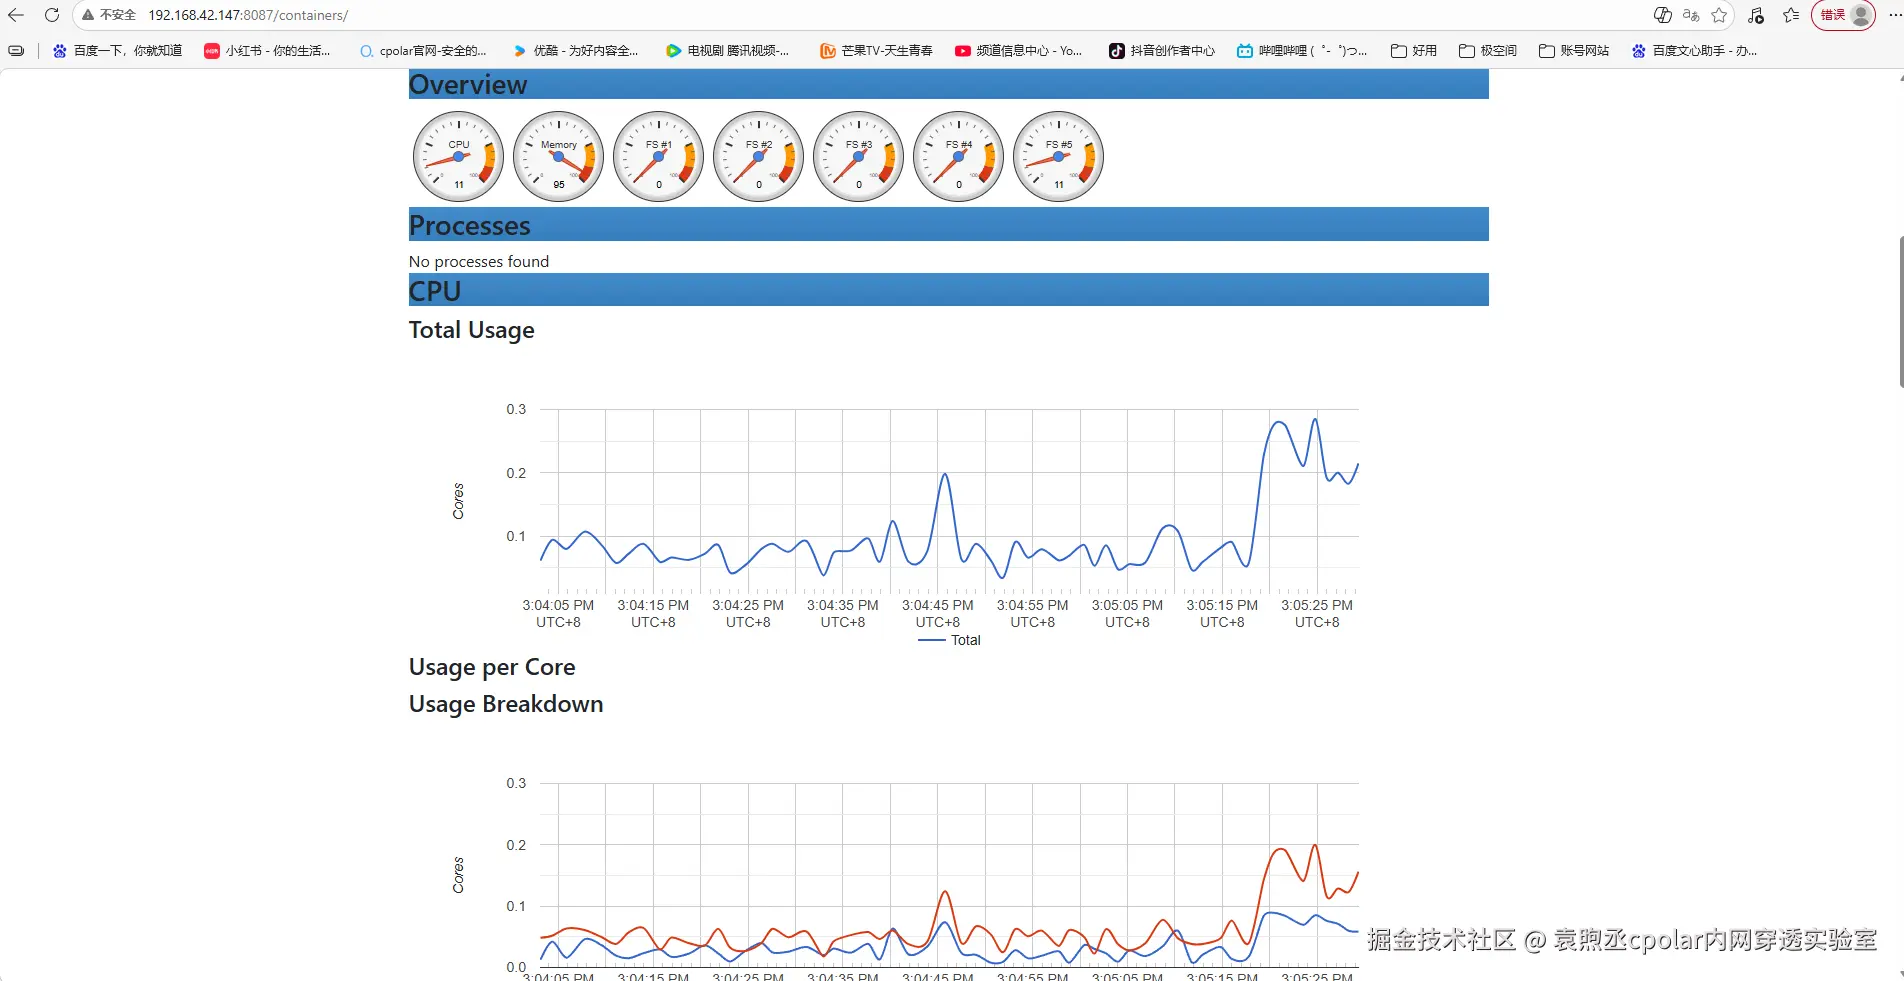The image size is (1904, 981).
Task: Focus the address bar showing 192.168.42.147:8087/containers/
Action: pyautogui.click(x=248, y=15)
